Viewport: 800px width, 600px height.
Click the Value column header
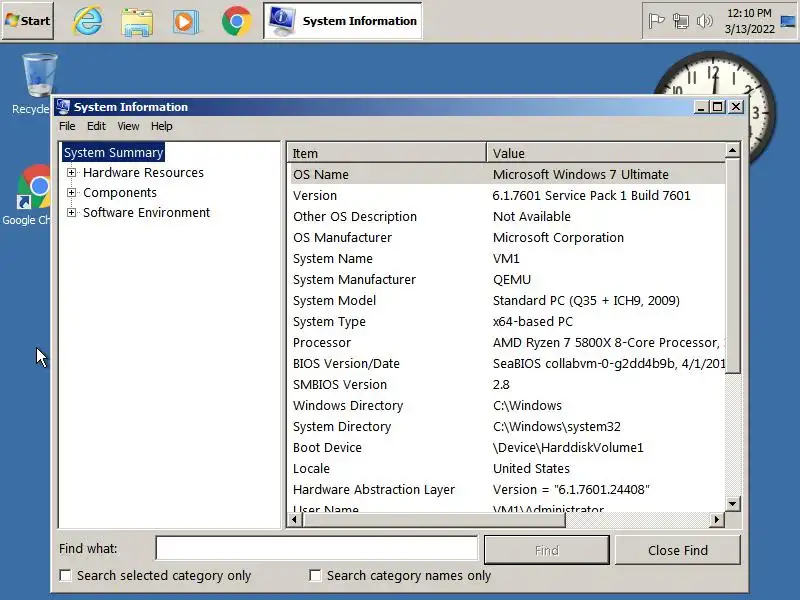coord(606,153)
